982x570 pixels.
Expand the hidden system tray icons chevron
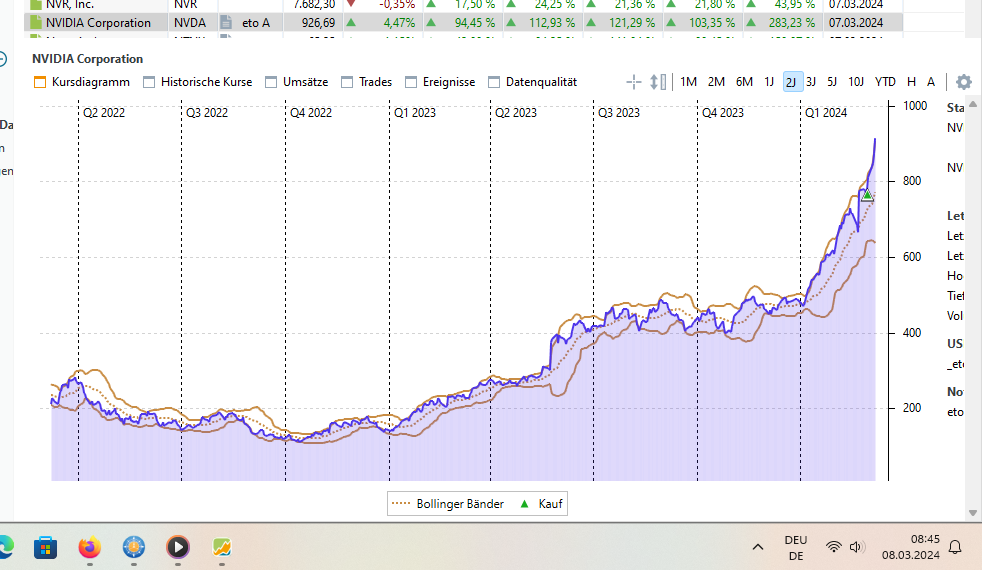click(758, 547)
